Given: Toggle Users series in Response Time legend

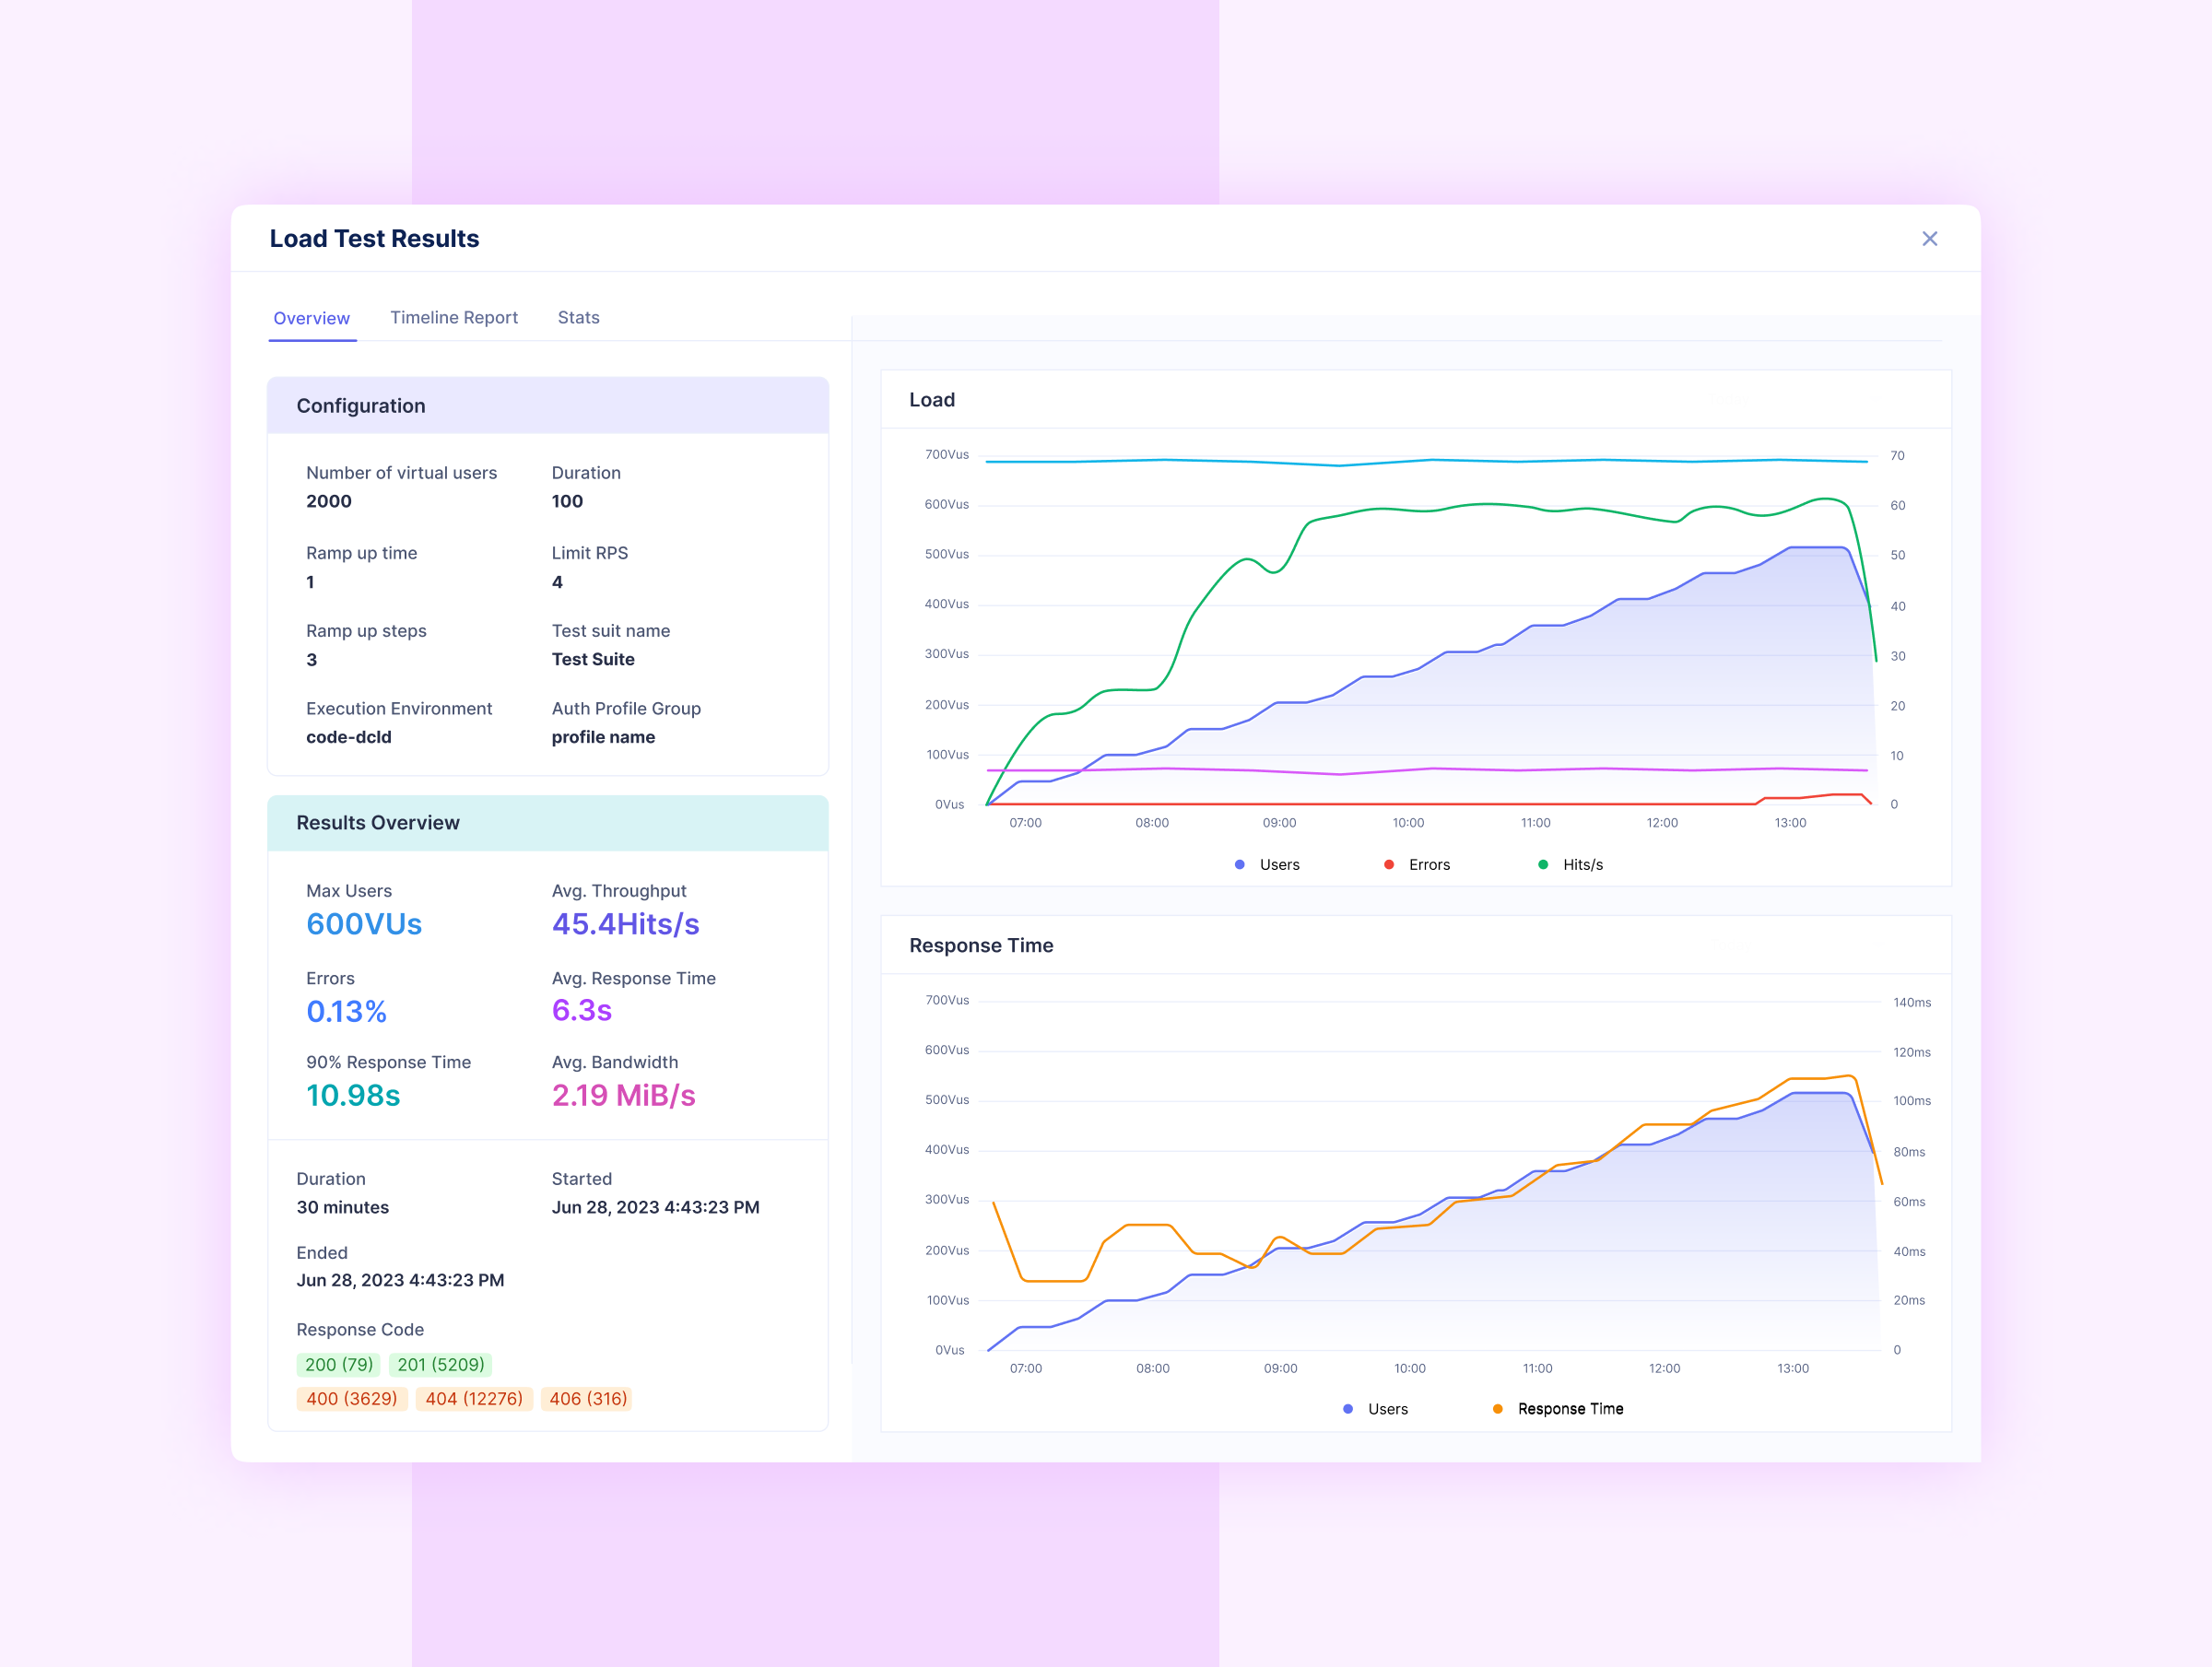Looking at the screenshot, I should click(x=1375, y=1408).
